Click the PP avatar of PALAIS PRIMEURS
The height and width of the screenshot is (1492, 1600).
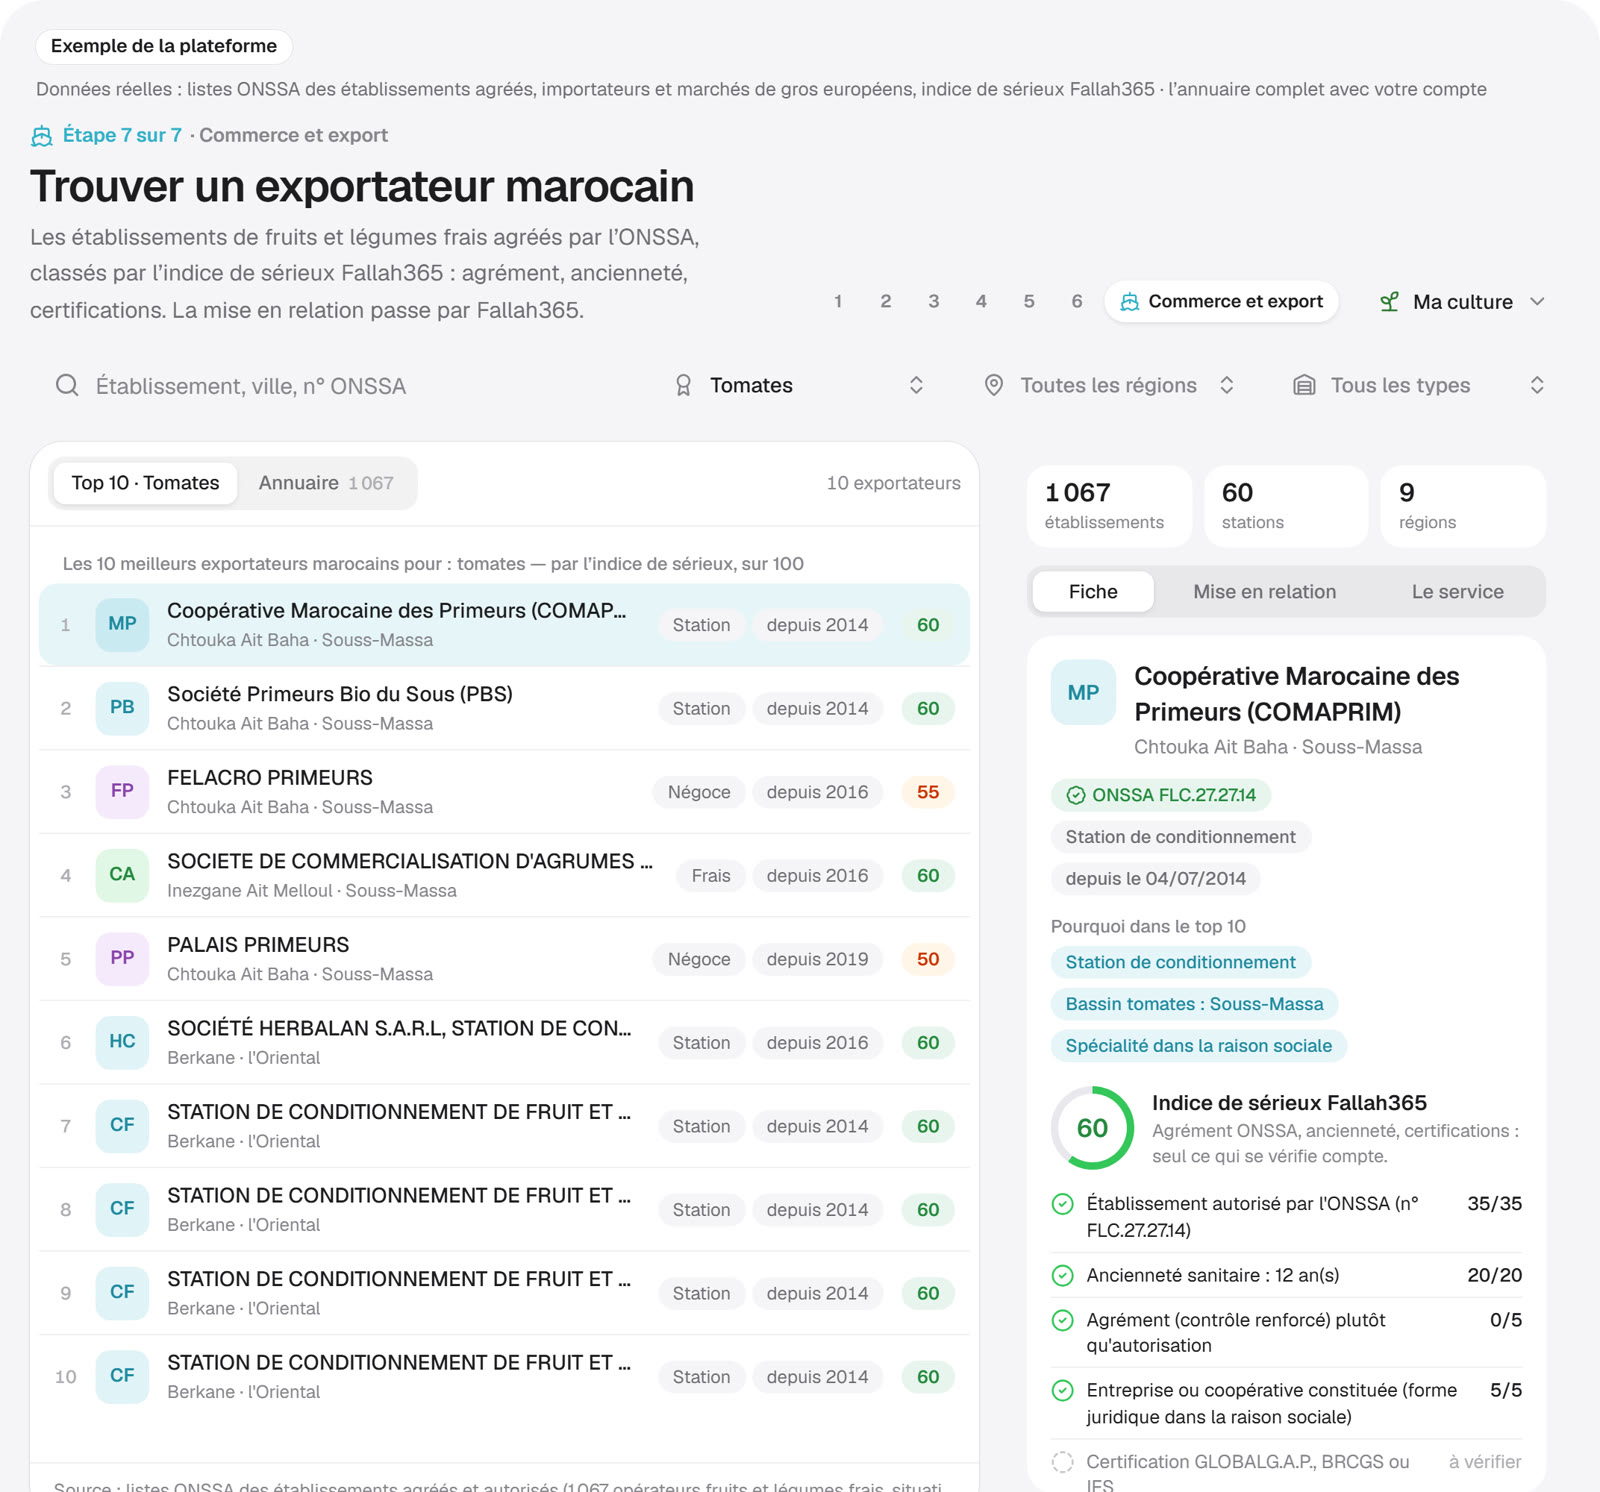[122, 958]
